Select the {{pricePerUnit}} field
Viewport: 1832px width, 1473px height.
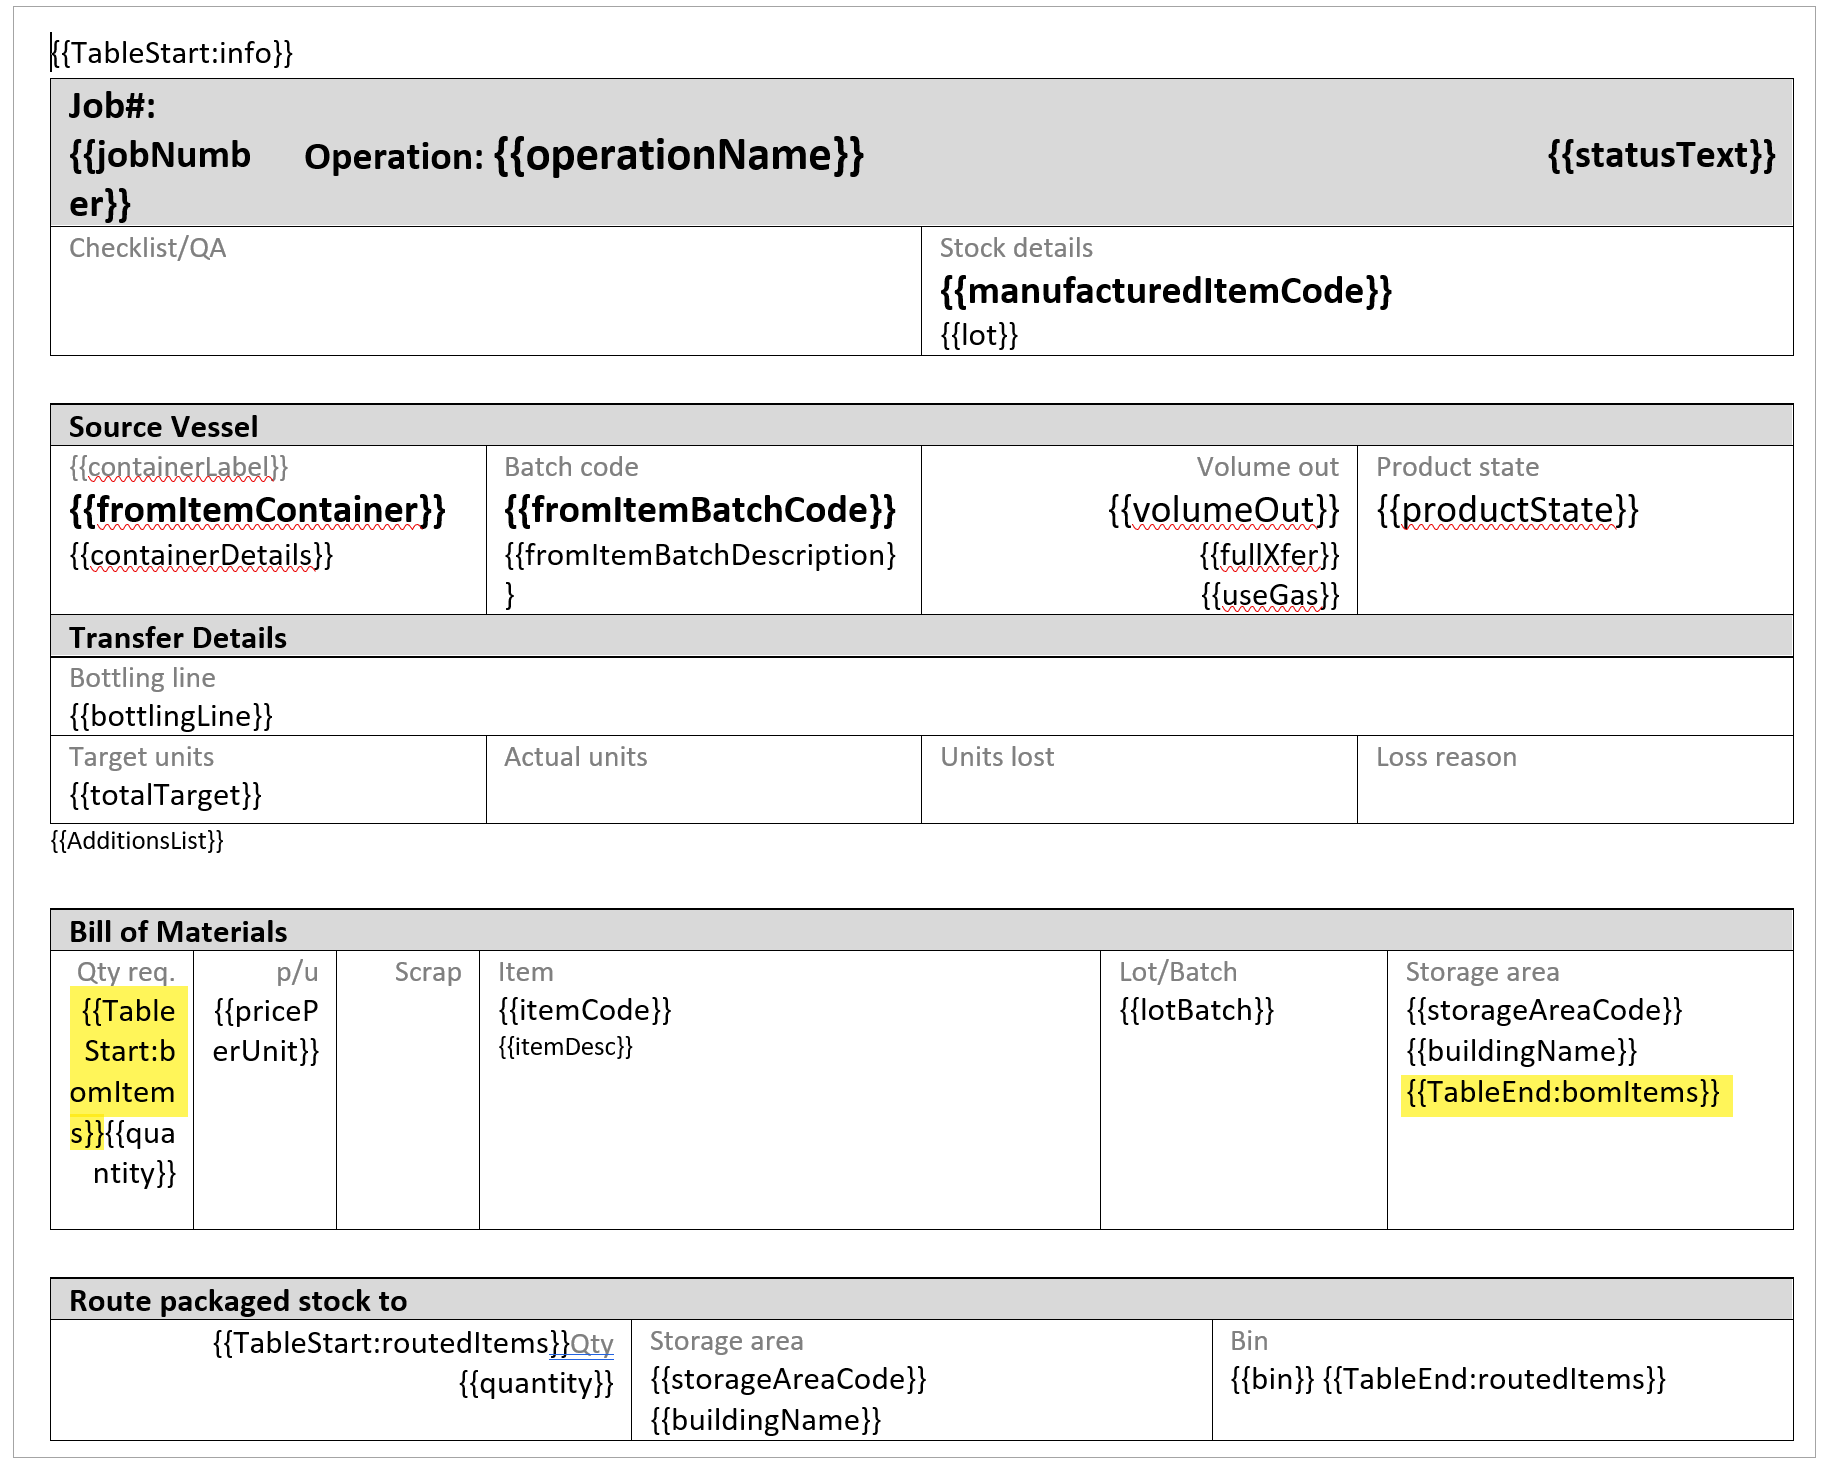[266, 1031]
